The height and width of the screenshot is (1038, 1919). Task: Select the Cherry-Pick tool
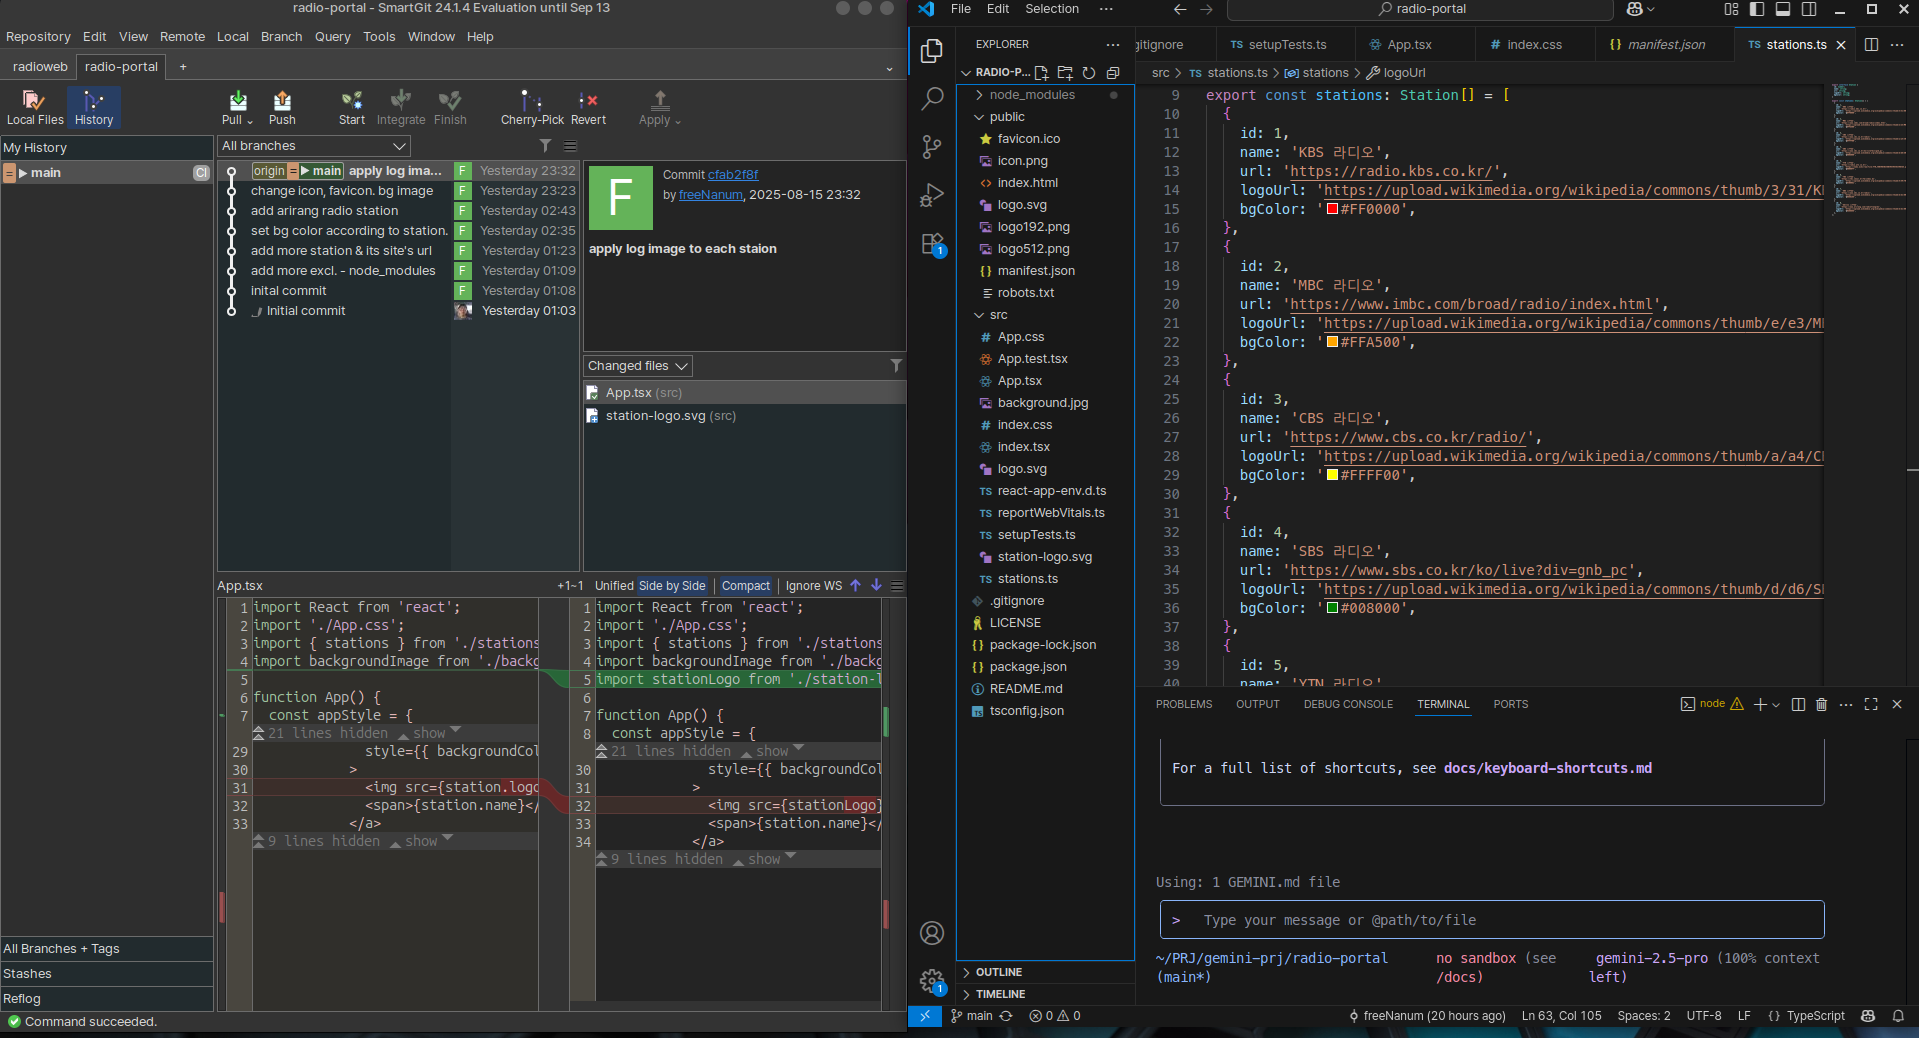[532, 106]
